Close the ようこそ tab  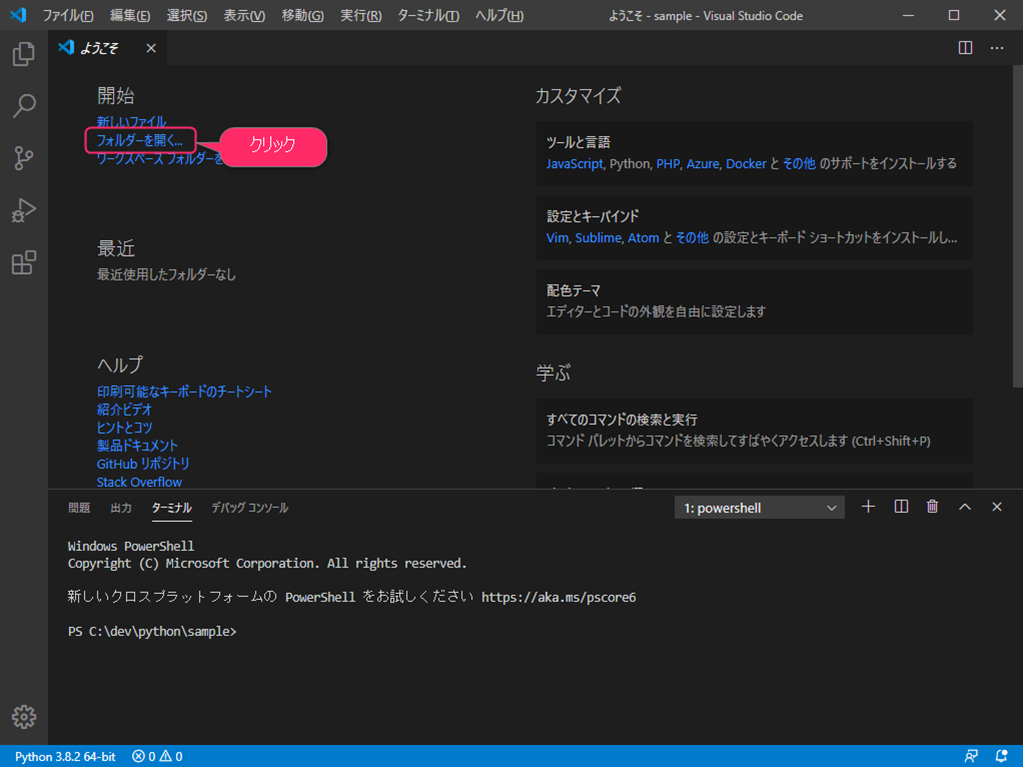click(151, 48)
